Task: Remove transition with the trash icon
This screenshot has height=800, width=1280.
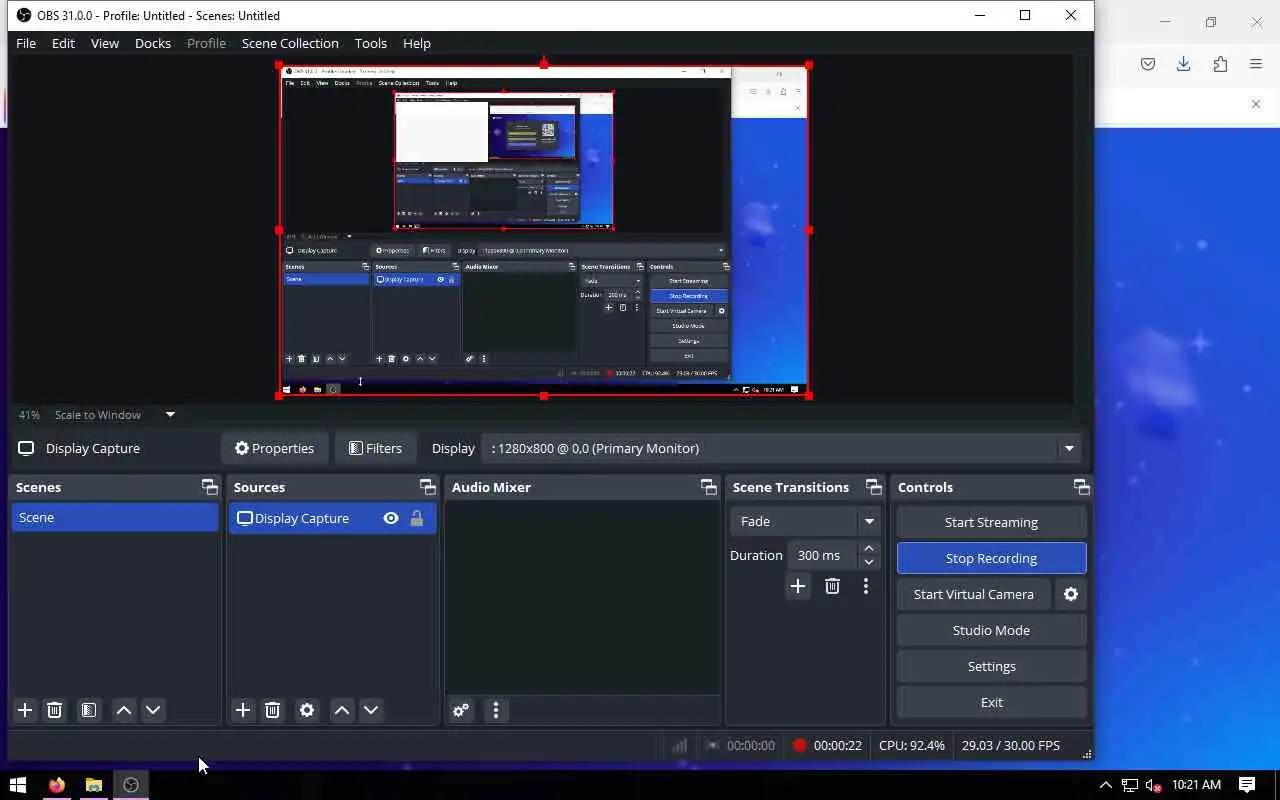Action: [832, 586]
